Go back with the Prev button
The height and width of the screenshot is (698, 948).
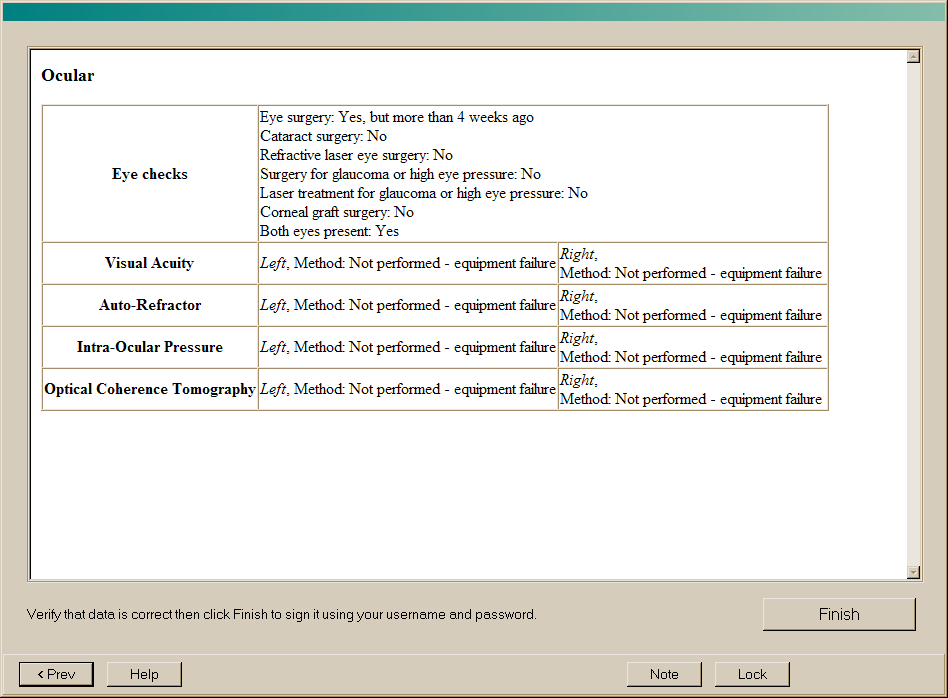56,674
